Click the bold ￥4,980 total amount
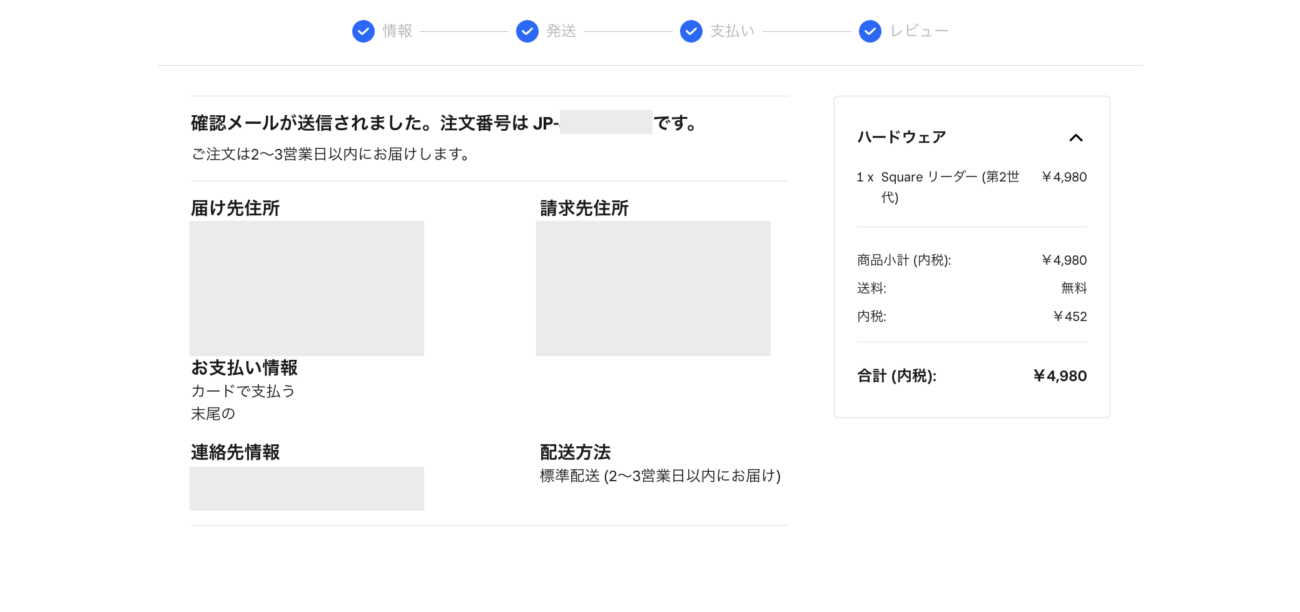 coord(1059,376)
